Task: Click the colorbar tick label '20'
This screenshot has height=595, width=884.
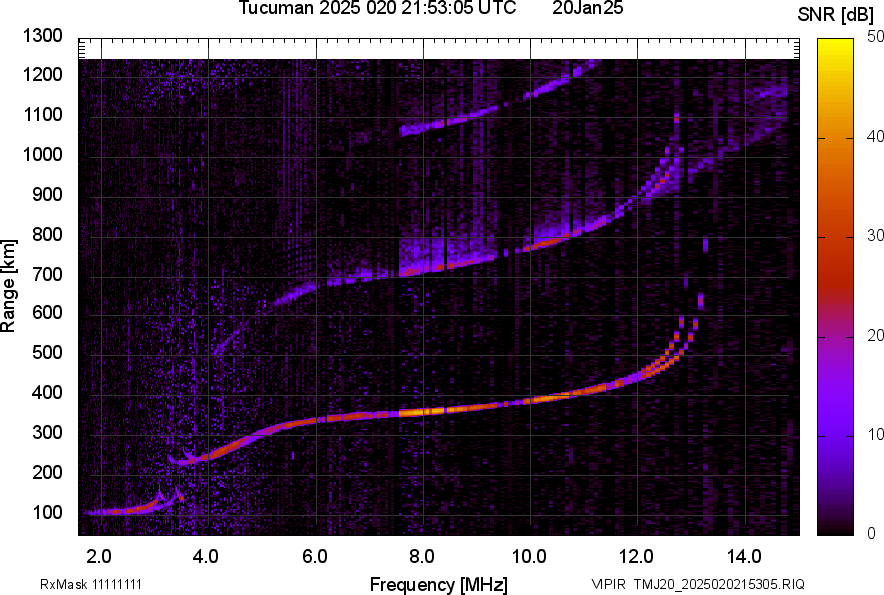Action: (x=876, y=335)
